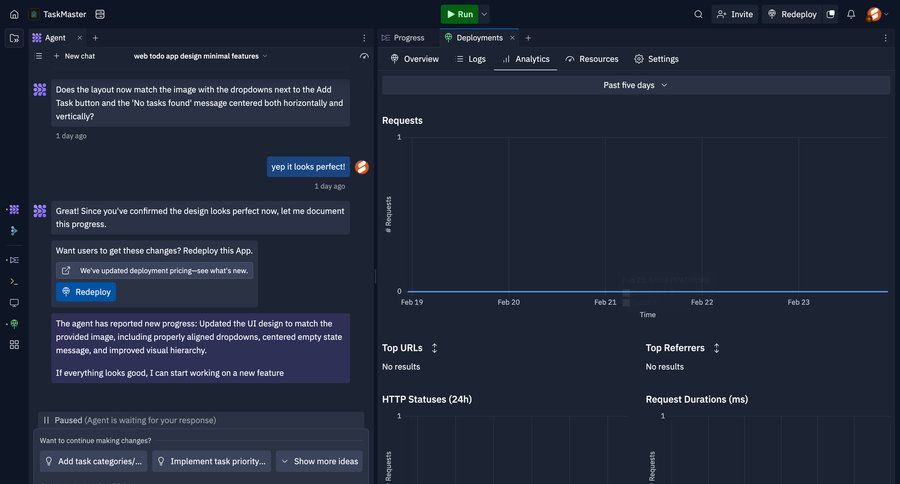Open the notifications bell
Viewport: 900px width, 484px height.
[x=851, y=14]
